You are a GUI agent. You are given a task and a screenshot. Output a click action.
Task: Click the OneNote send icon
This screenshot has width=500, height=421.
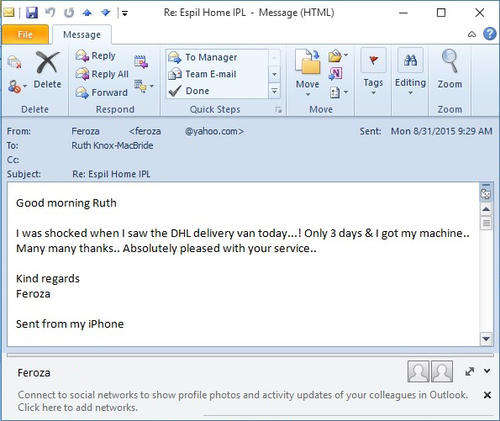click(335, 74)
